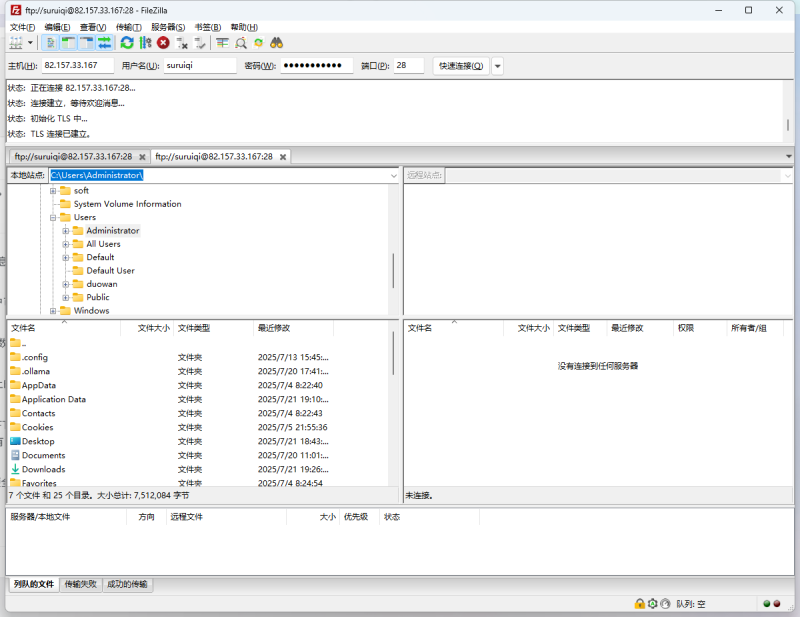
Task: Toggle the message log display
Action: (x=50, y=43)
